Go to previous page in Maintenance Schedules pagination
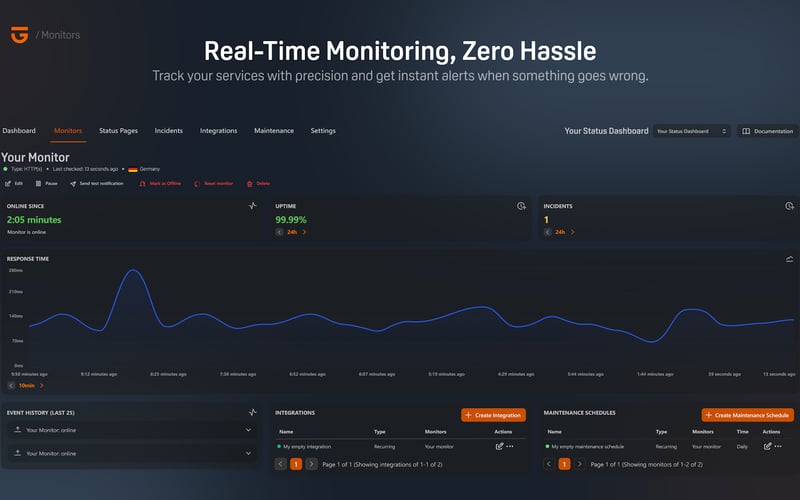This screenshot has height=500, width=800. click(549, 464)
